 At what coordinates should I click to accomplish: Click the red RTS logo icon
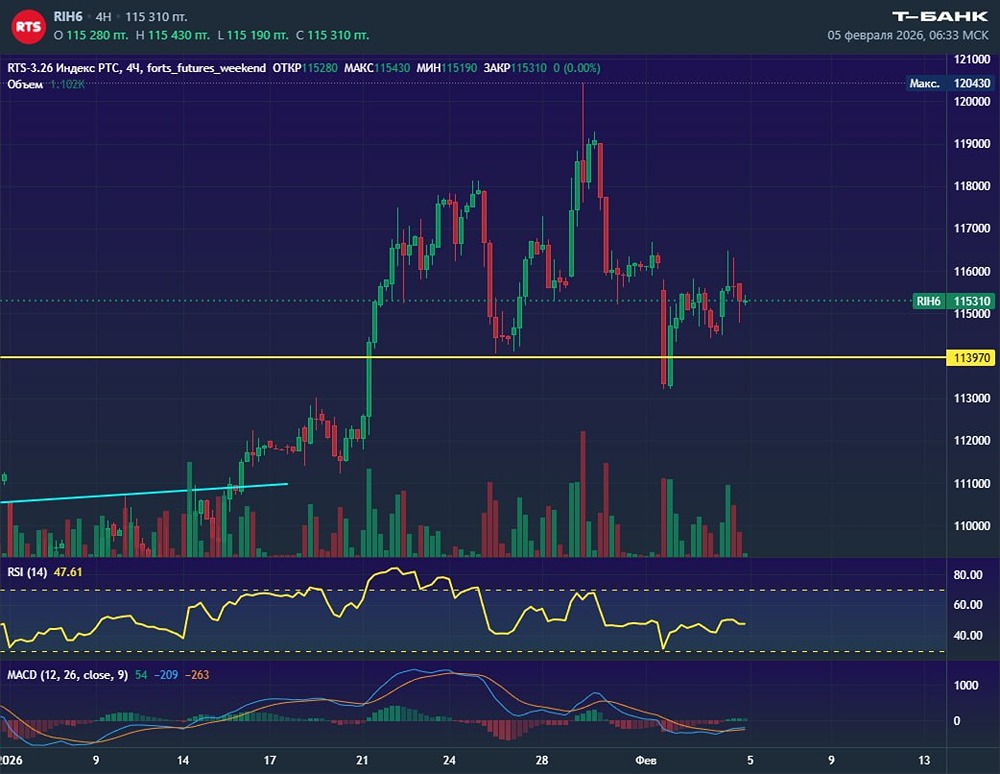30,26
